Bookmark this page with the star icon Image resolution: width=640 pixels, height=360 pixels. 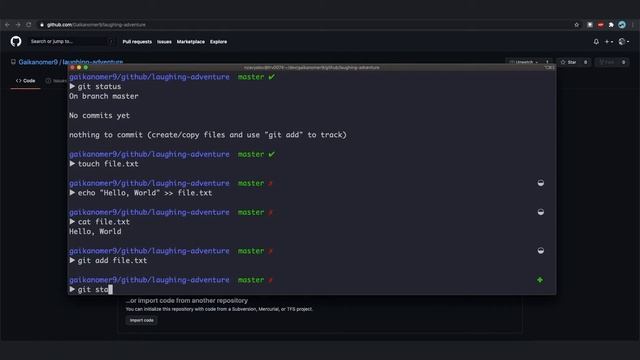click(x=576, y=25)
